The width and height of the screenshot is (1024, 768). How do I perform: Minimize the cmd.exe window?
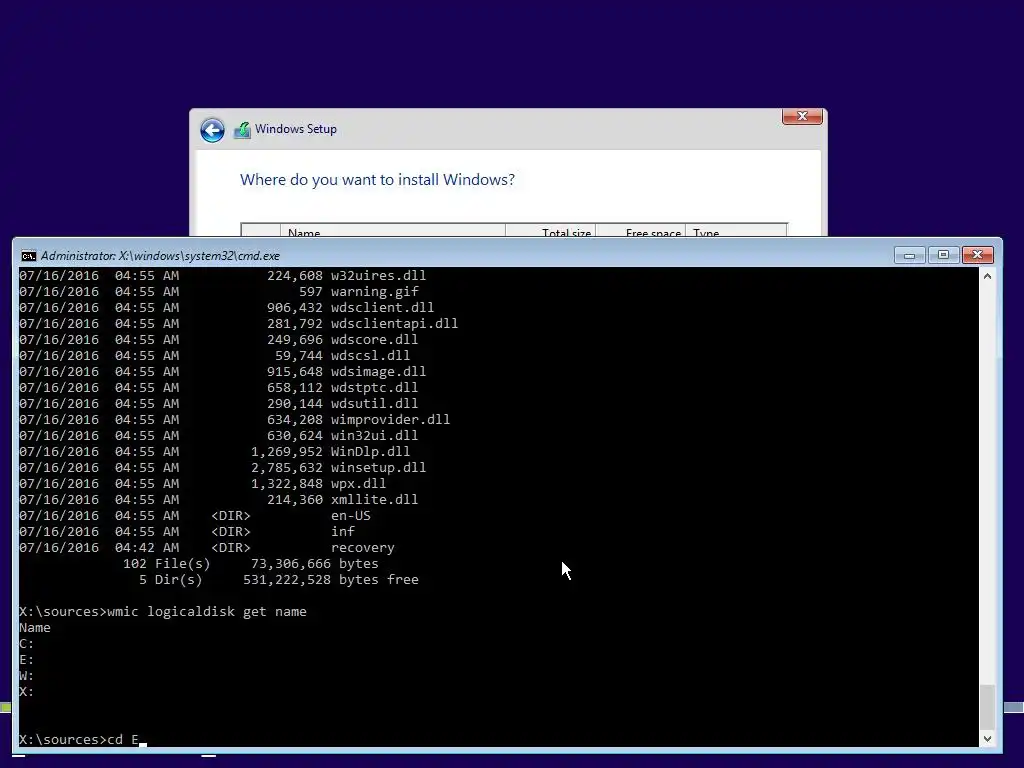(909, 255)
